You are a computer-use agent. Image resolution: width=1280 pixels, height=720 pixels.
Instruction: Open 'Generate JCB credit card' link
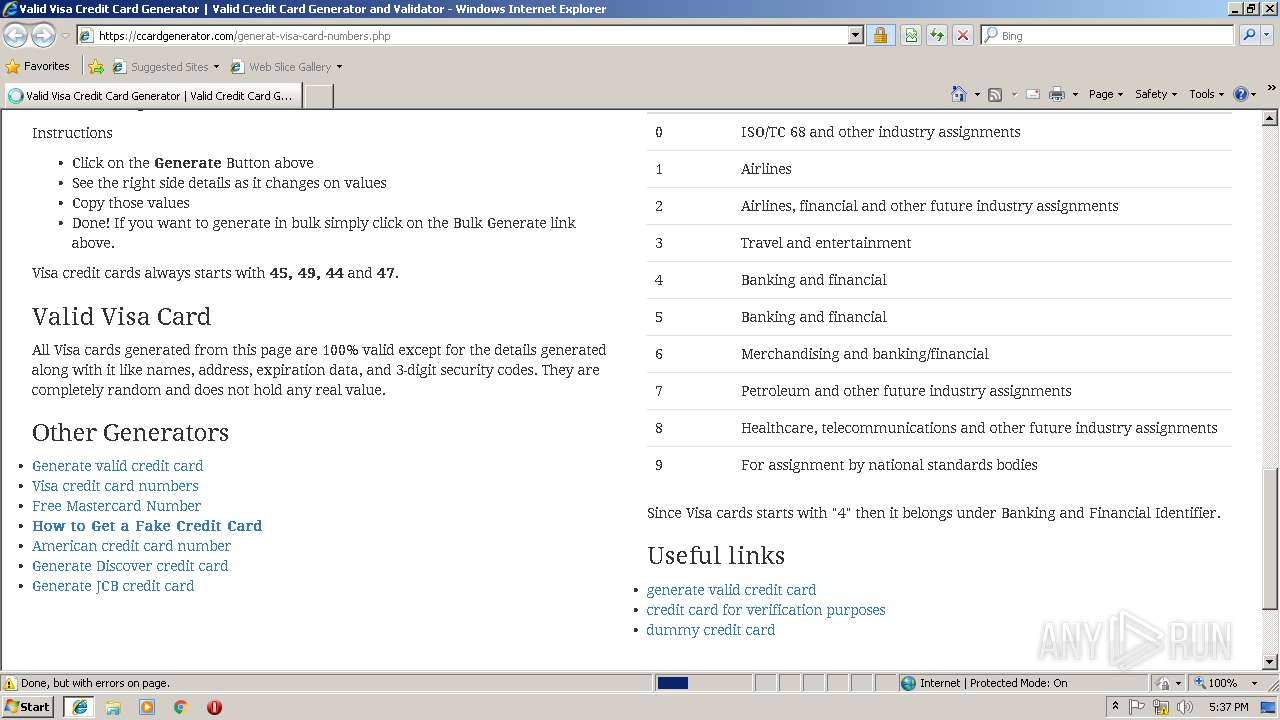113,586
